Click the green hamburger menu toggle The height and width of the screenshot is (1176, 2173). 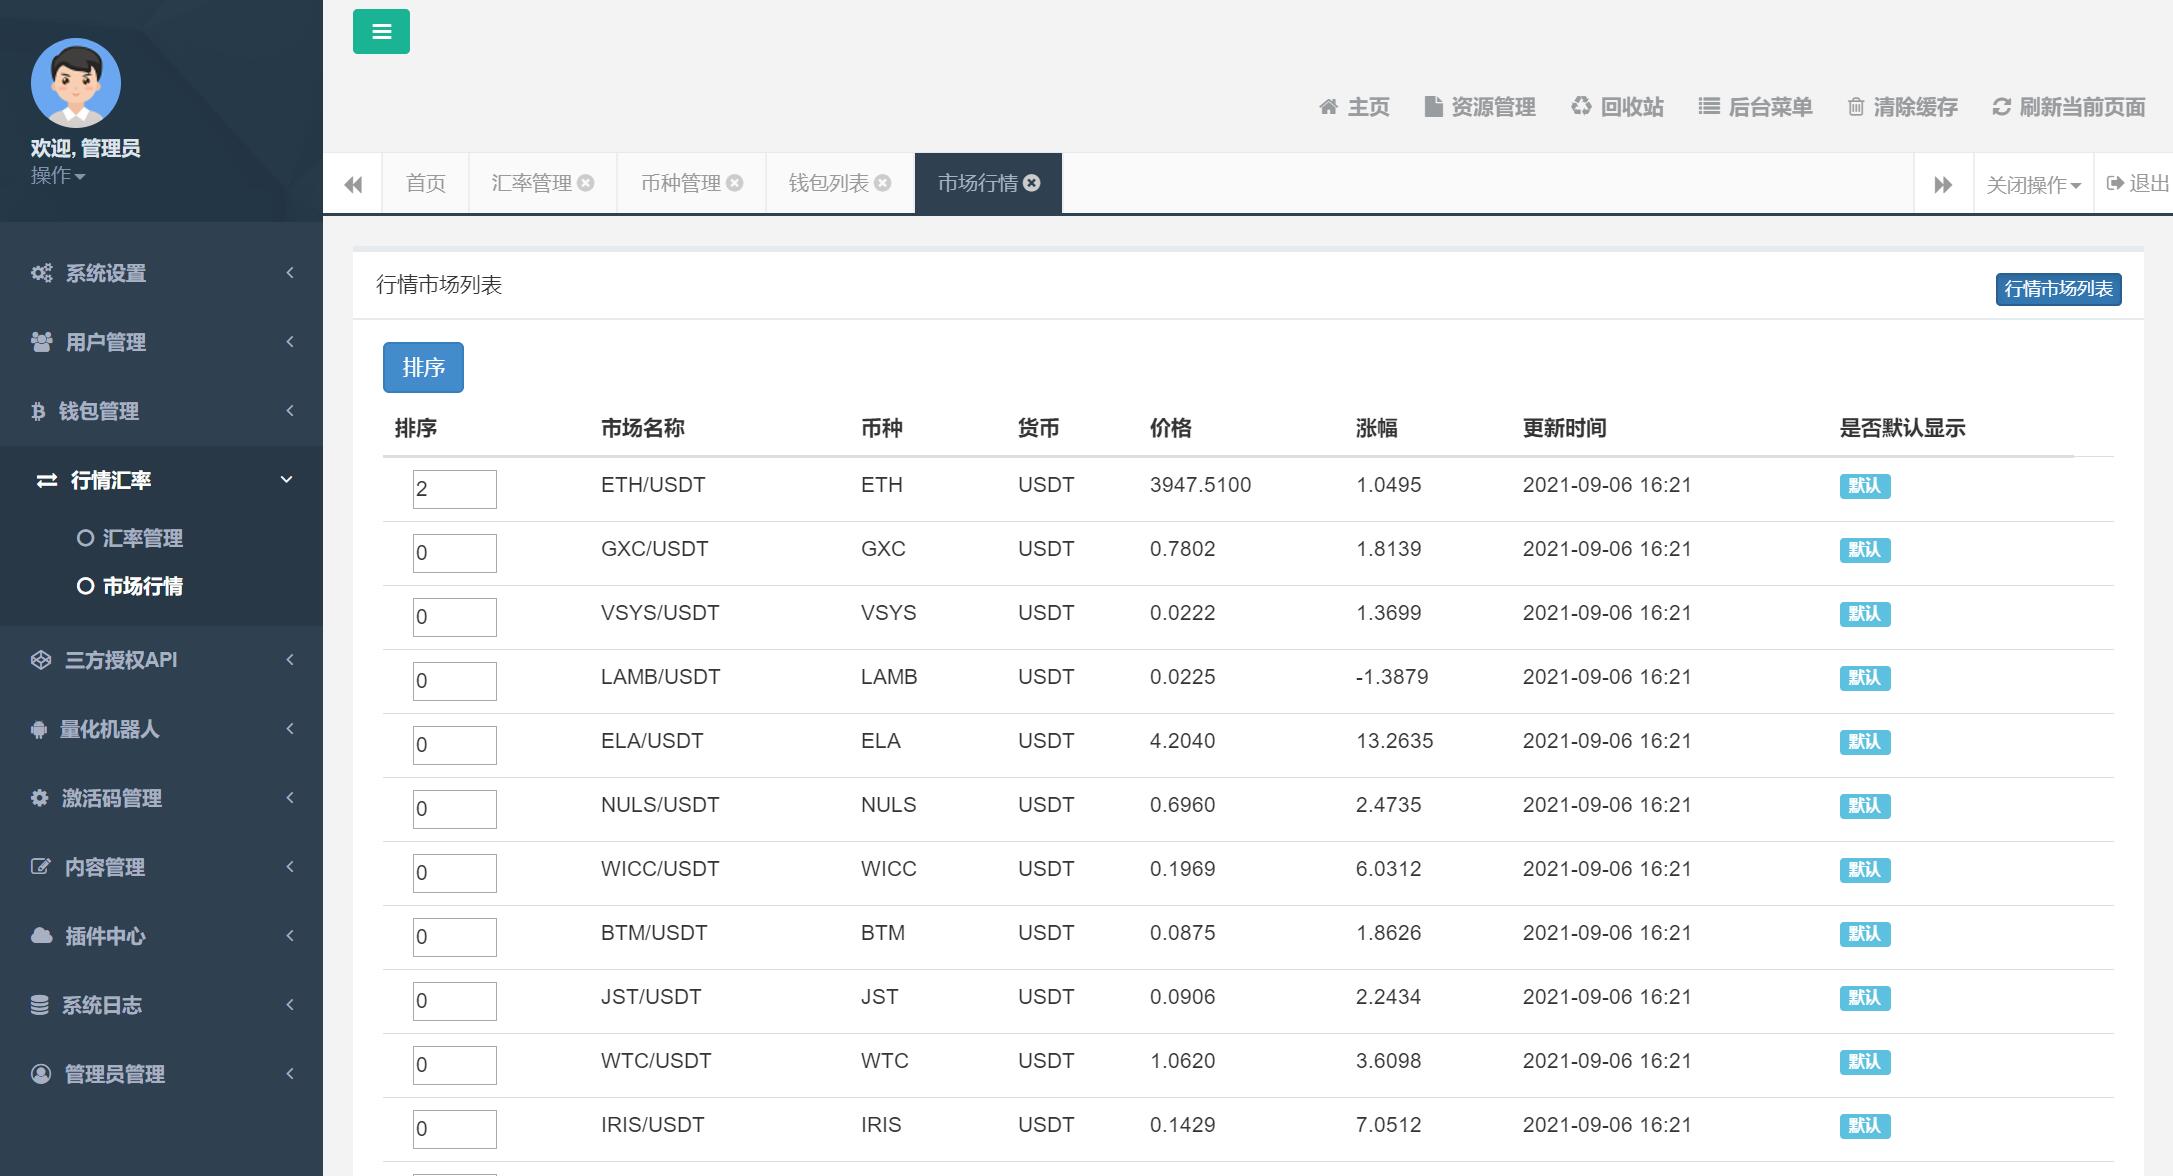point(381,32)
